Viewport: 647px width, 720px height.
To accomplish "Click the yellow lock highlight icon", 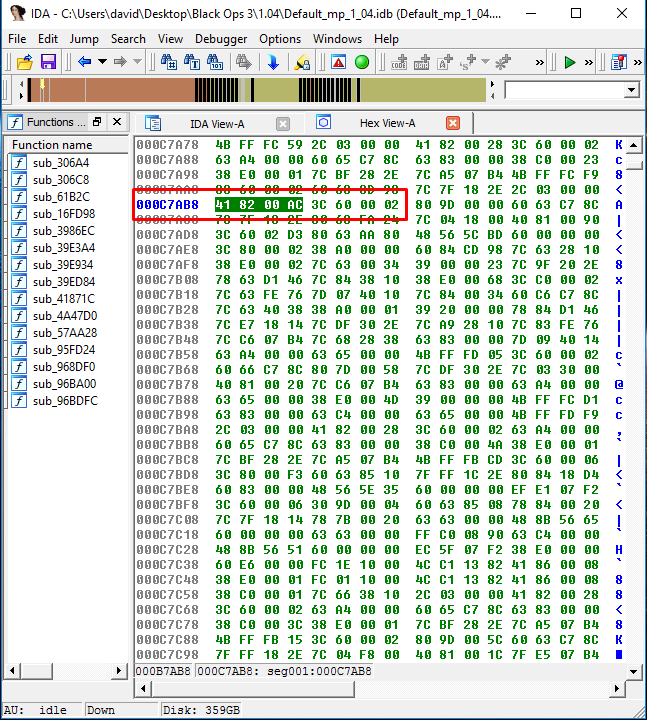I will pos(302,62).
